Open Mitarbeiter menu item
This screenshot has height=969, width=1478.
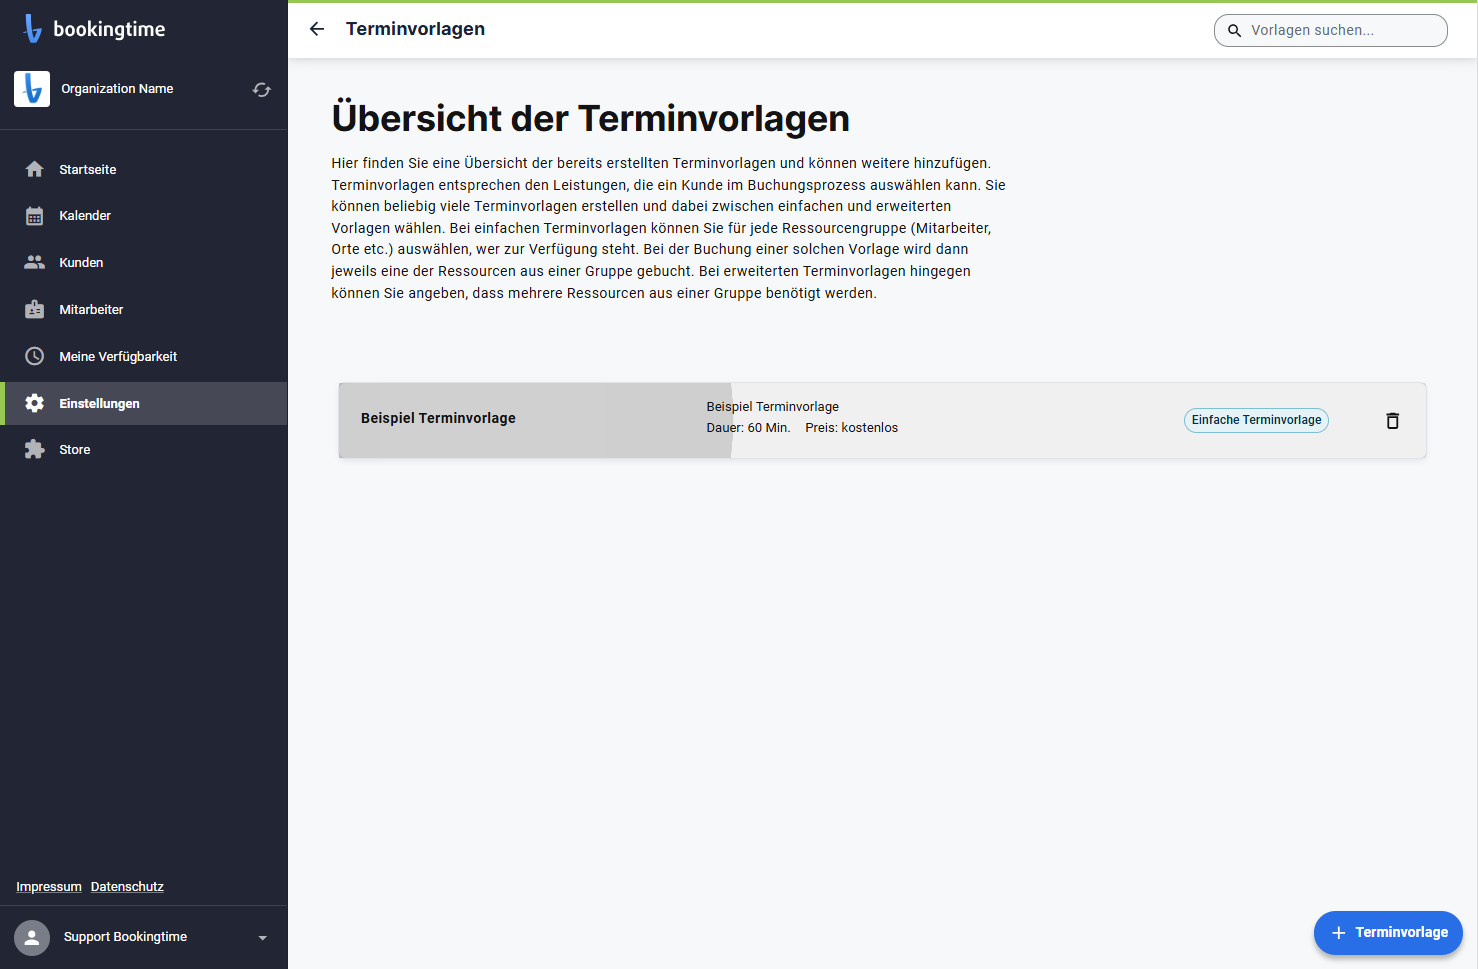pyautogui.click(x=144, y=309)
